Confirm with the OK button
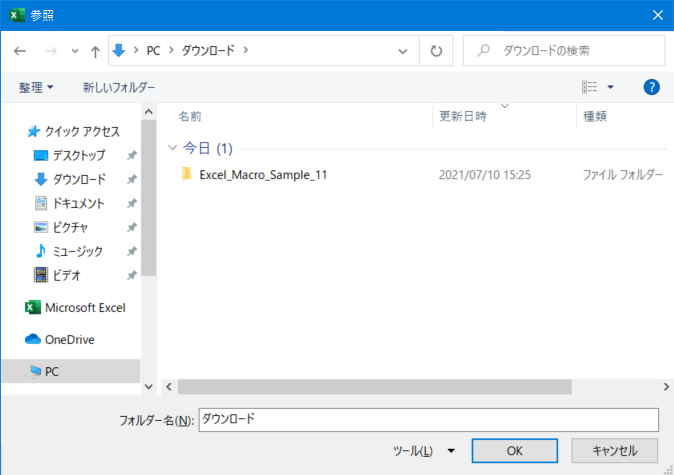Image resolution: width=674 pixels, height=475 pixels. point(515,451)
